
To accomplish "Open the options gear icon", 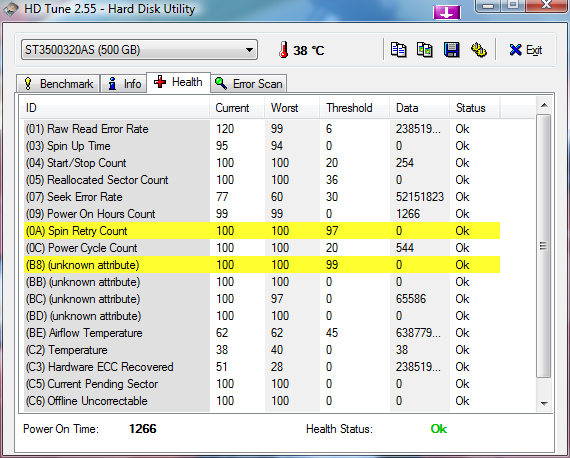I will point(479,50).
